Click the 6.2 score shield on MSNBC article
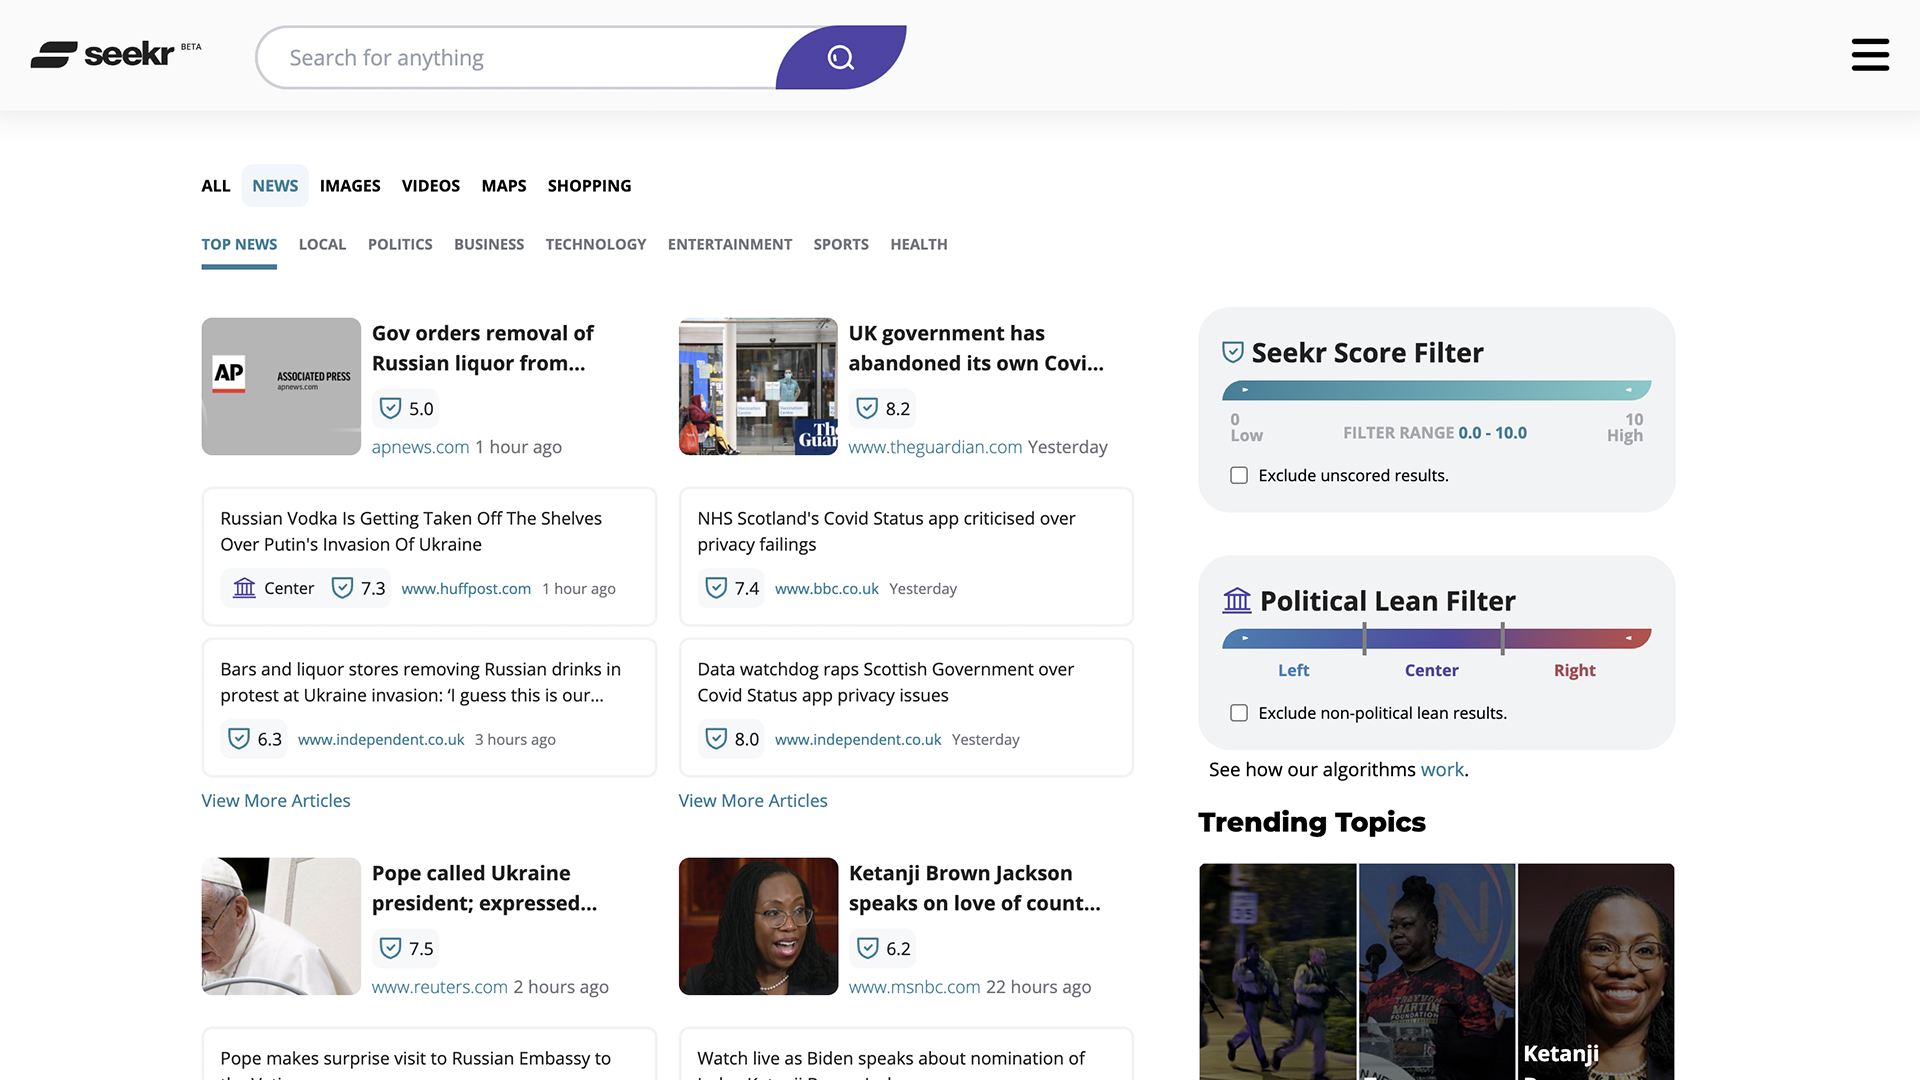Image resolution: width=1920 pixels, height=1080 pixels. [x=868, y=948]
